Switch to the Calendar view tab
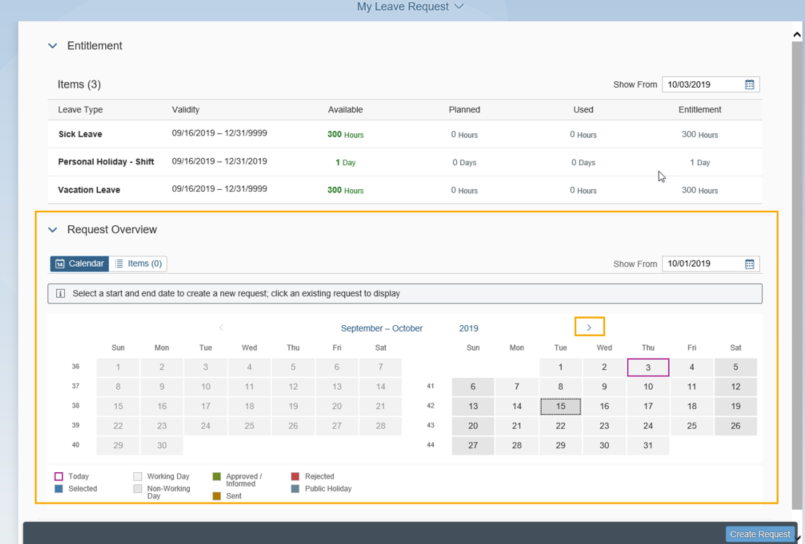 click(x=79, y=264)
